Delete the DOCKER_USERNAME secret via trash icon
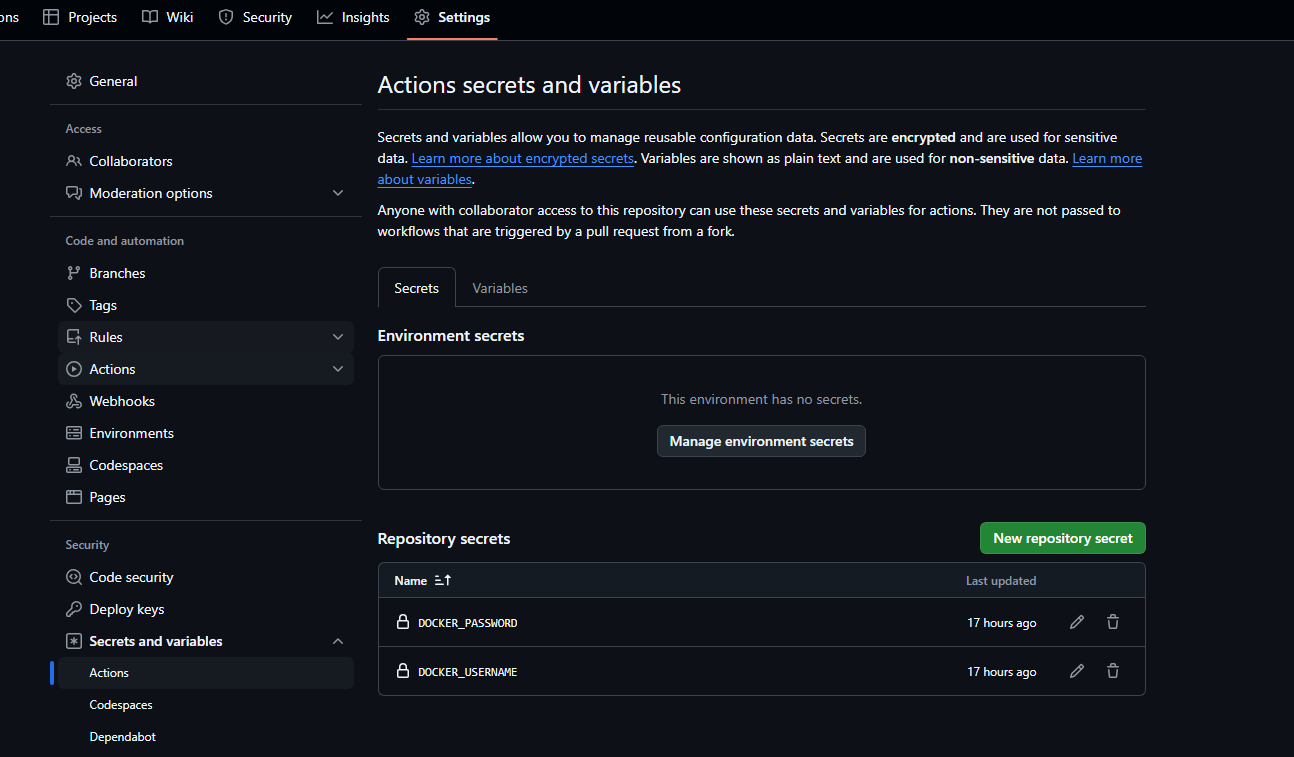The width and height of the screenshot is (1294, 757). coord(1112,671)
